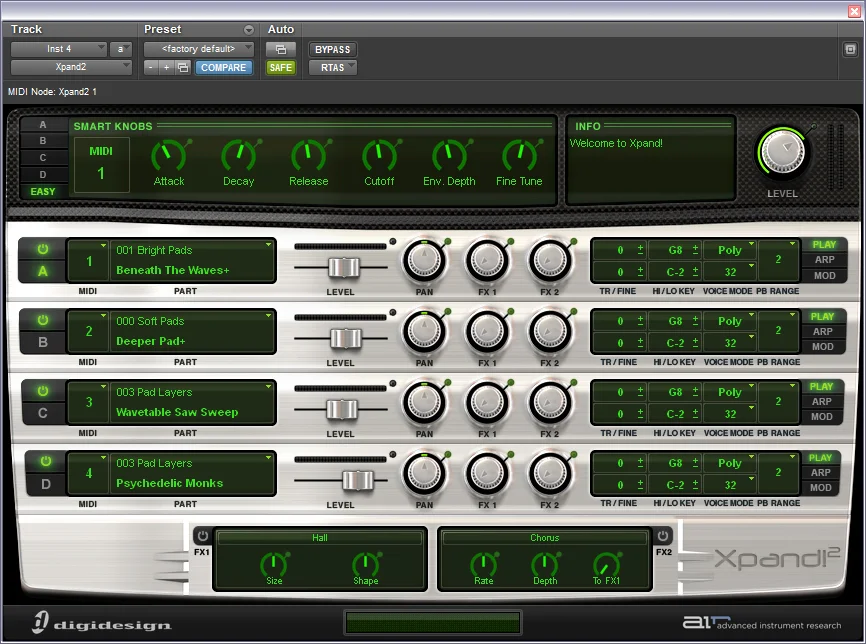
Task: Click the master LEVEL knob
Action: coord(783,153)
